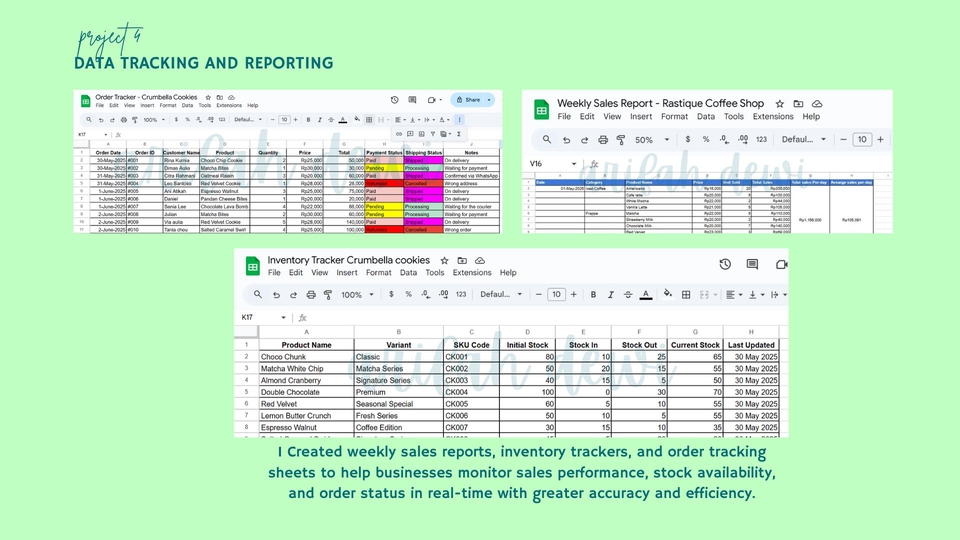The width and height of the screenshot is (960, 540).
Task: Open vertical align dropdown in Inventory Tracker toolbar
Action: pyautogui.click(x=757, y=294)
